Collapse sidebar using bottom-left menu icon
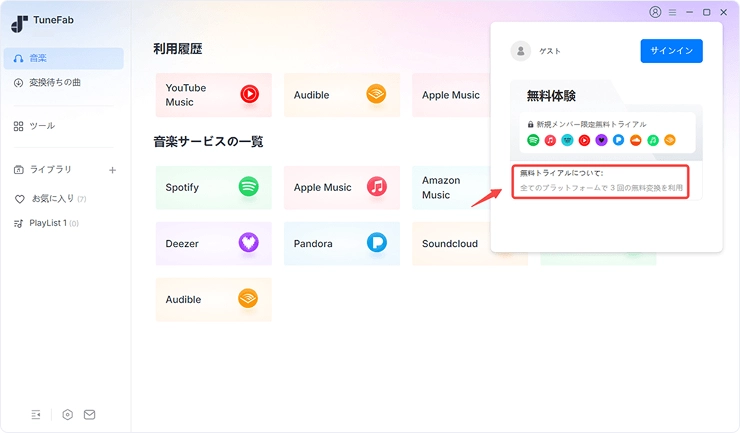 tap(36, 415)
